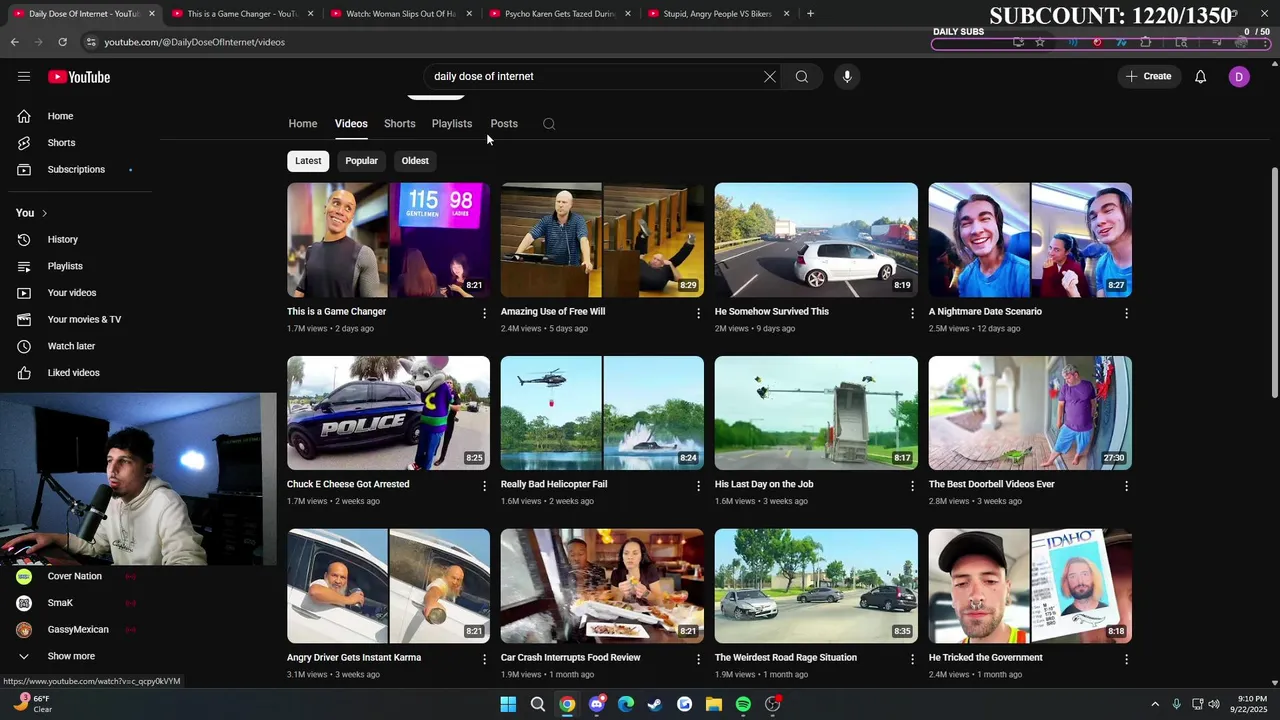Open the YouTube hamburger guide menu
This screenshot has width=1280, height=720.
point(24,77)
